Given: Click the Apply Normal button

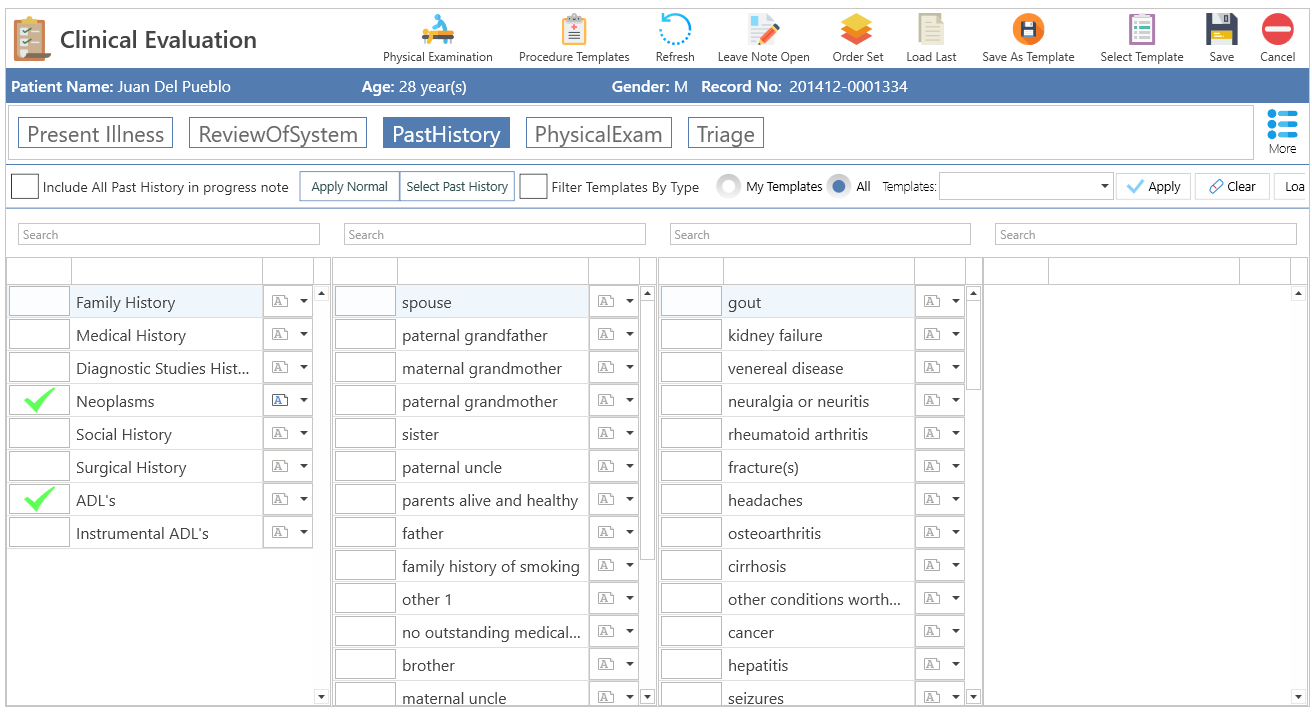Looking at the screenshot, I should [350, 187].
